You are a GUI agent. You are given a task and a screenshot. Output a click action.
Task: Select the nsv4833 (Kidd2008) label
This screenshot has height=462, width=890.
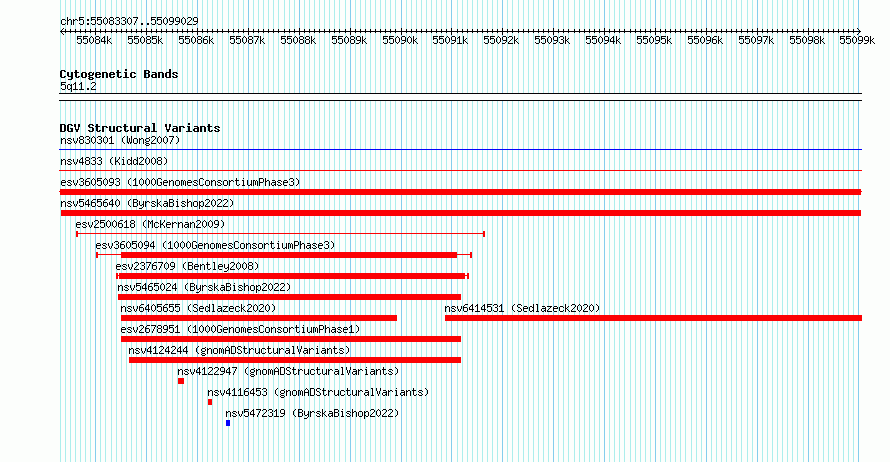tap(114, 161)
